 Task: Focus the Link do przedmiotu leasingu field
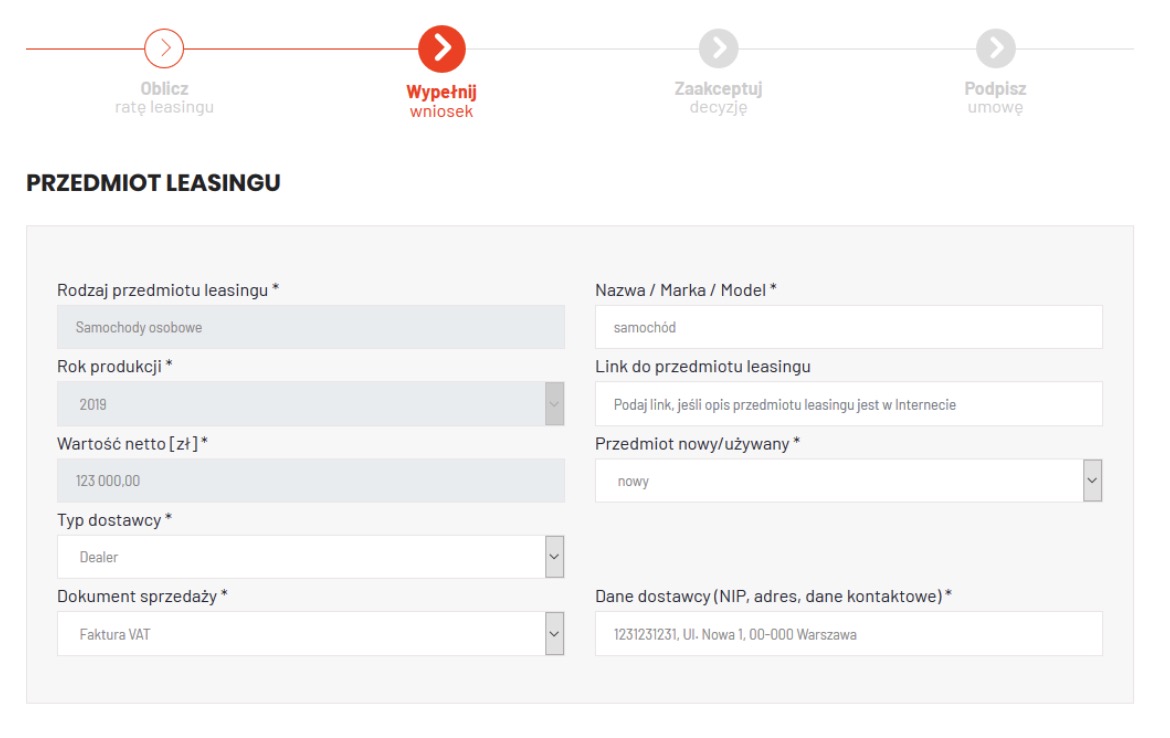coord(848,404)
